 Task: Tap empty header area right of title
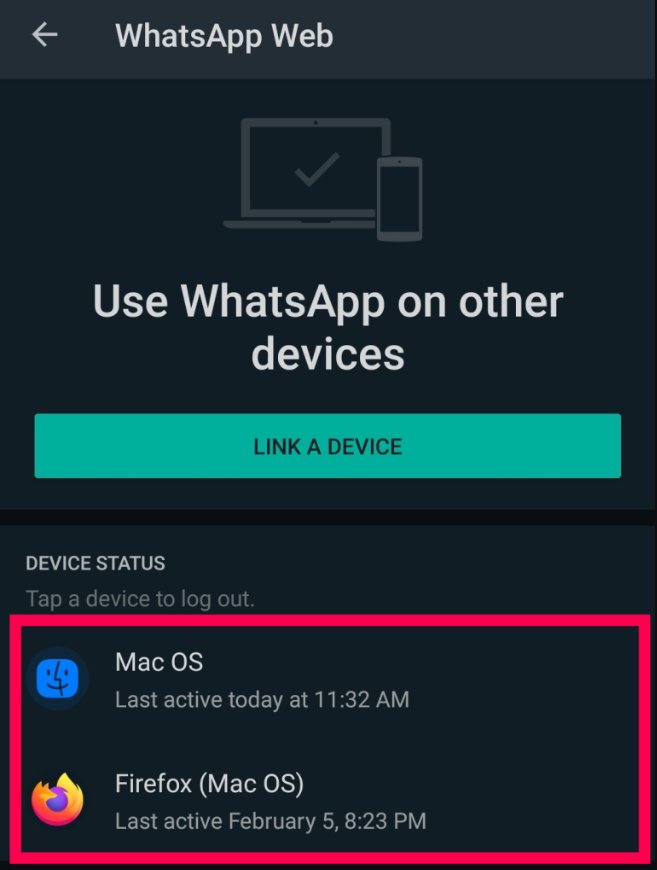[x=494, y=37]
